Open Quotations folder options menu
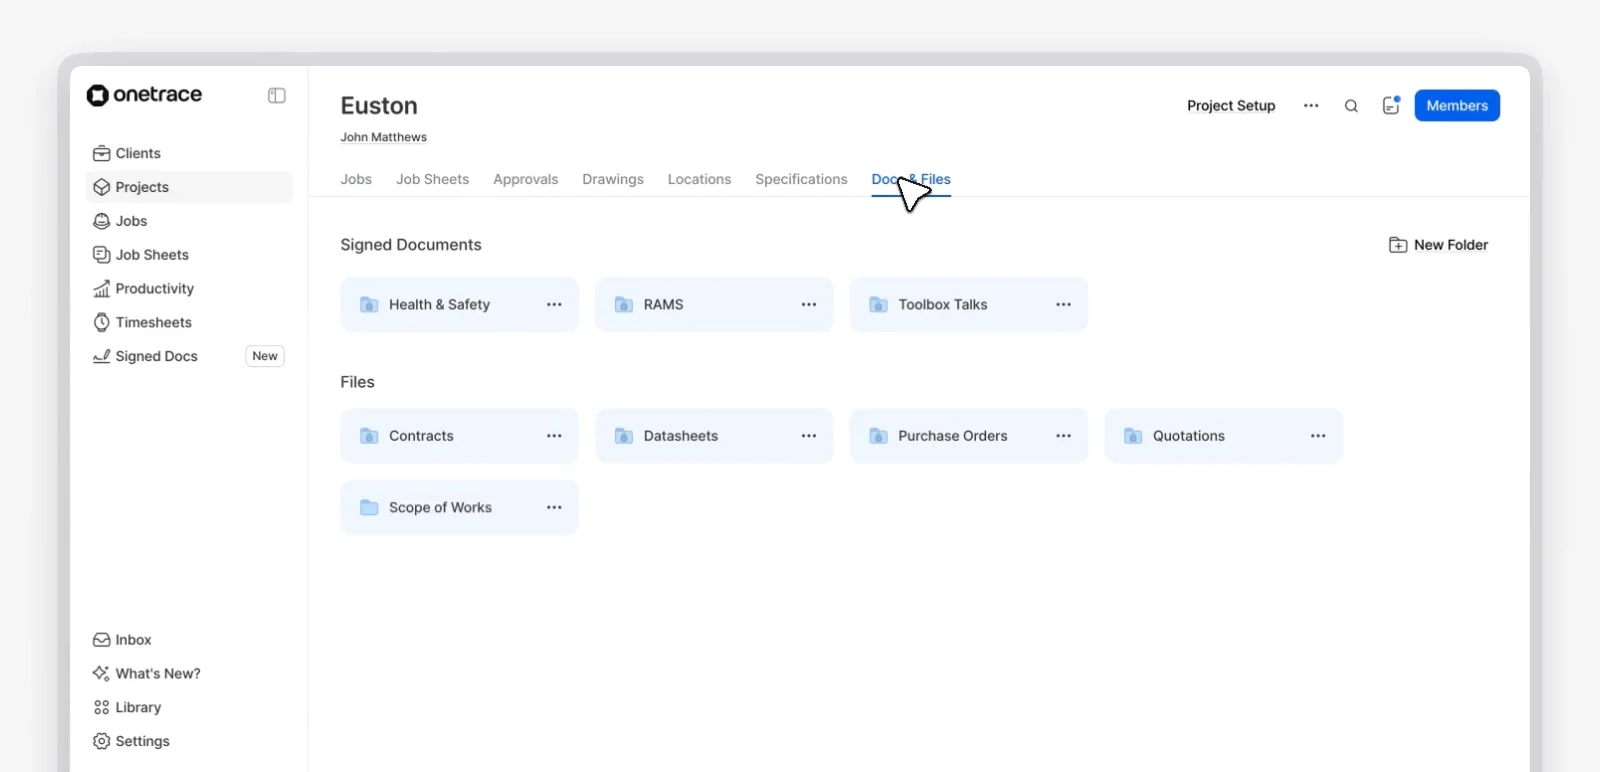The image size is (1600, 772). (1318, 436)
